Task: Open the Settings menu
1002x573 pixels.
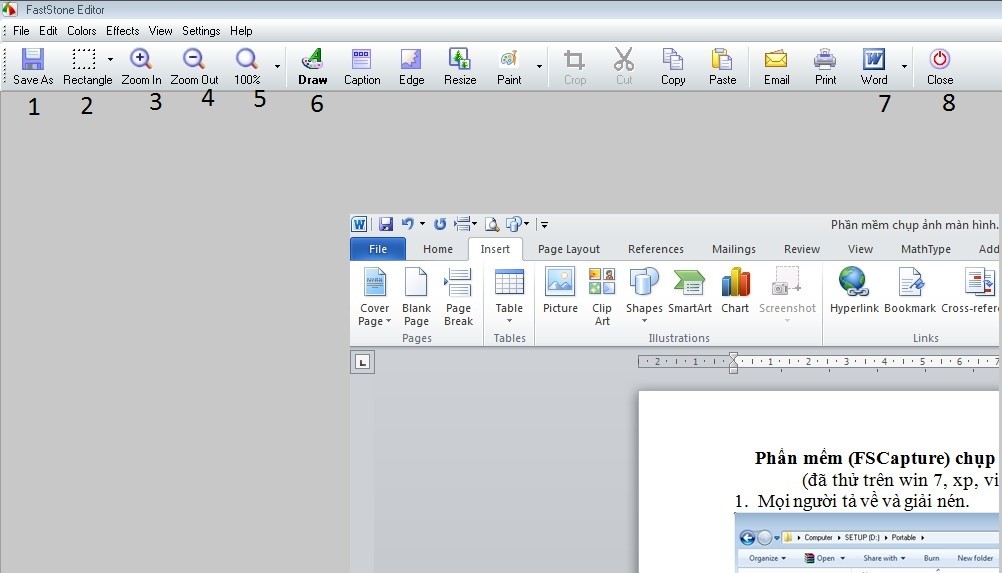Action: click(x=201, y=31)
